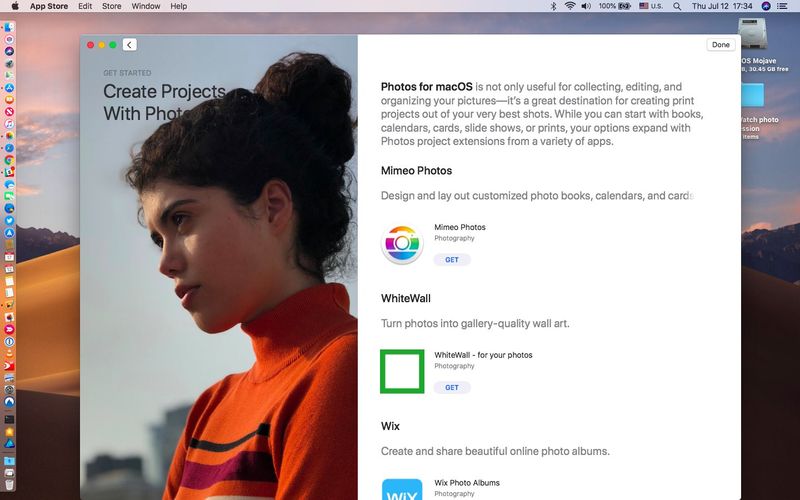Click the 'Create Projects With Photos' headline
Image resolution: width=800 pixels, height=500 pixels.
(164, 102)
